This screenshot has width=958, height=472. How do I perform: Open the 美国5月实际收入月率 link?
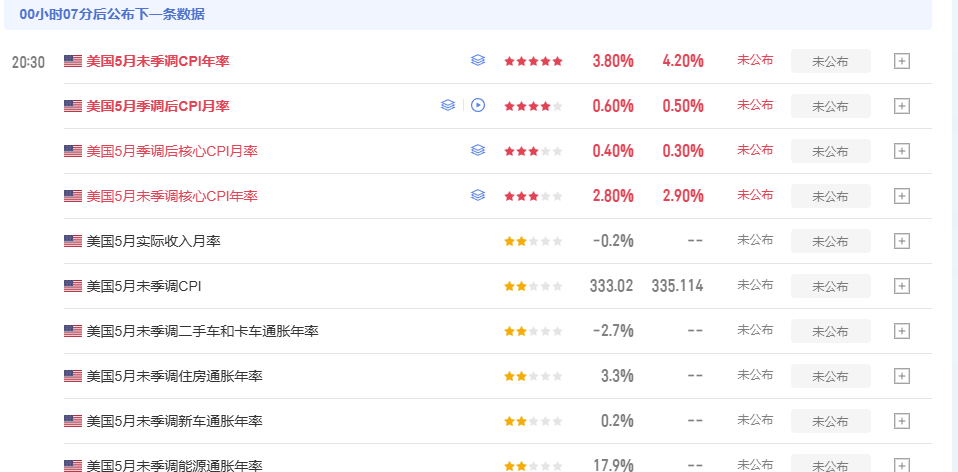(153, 241)
